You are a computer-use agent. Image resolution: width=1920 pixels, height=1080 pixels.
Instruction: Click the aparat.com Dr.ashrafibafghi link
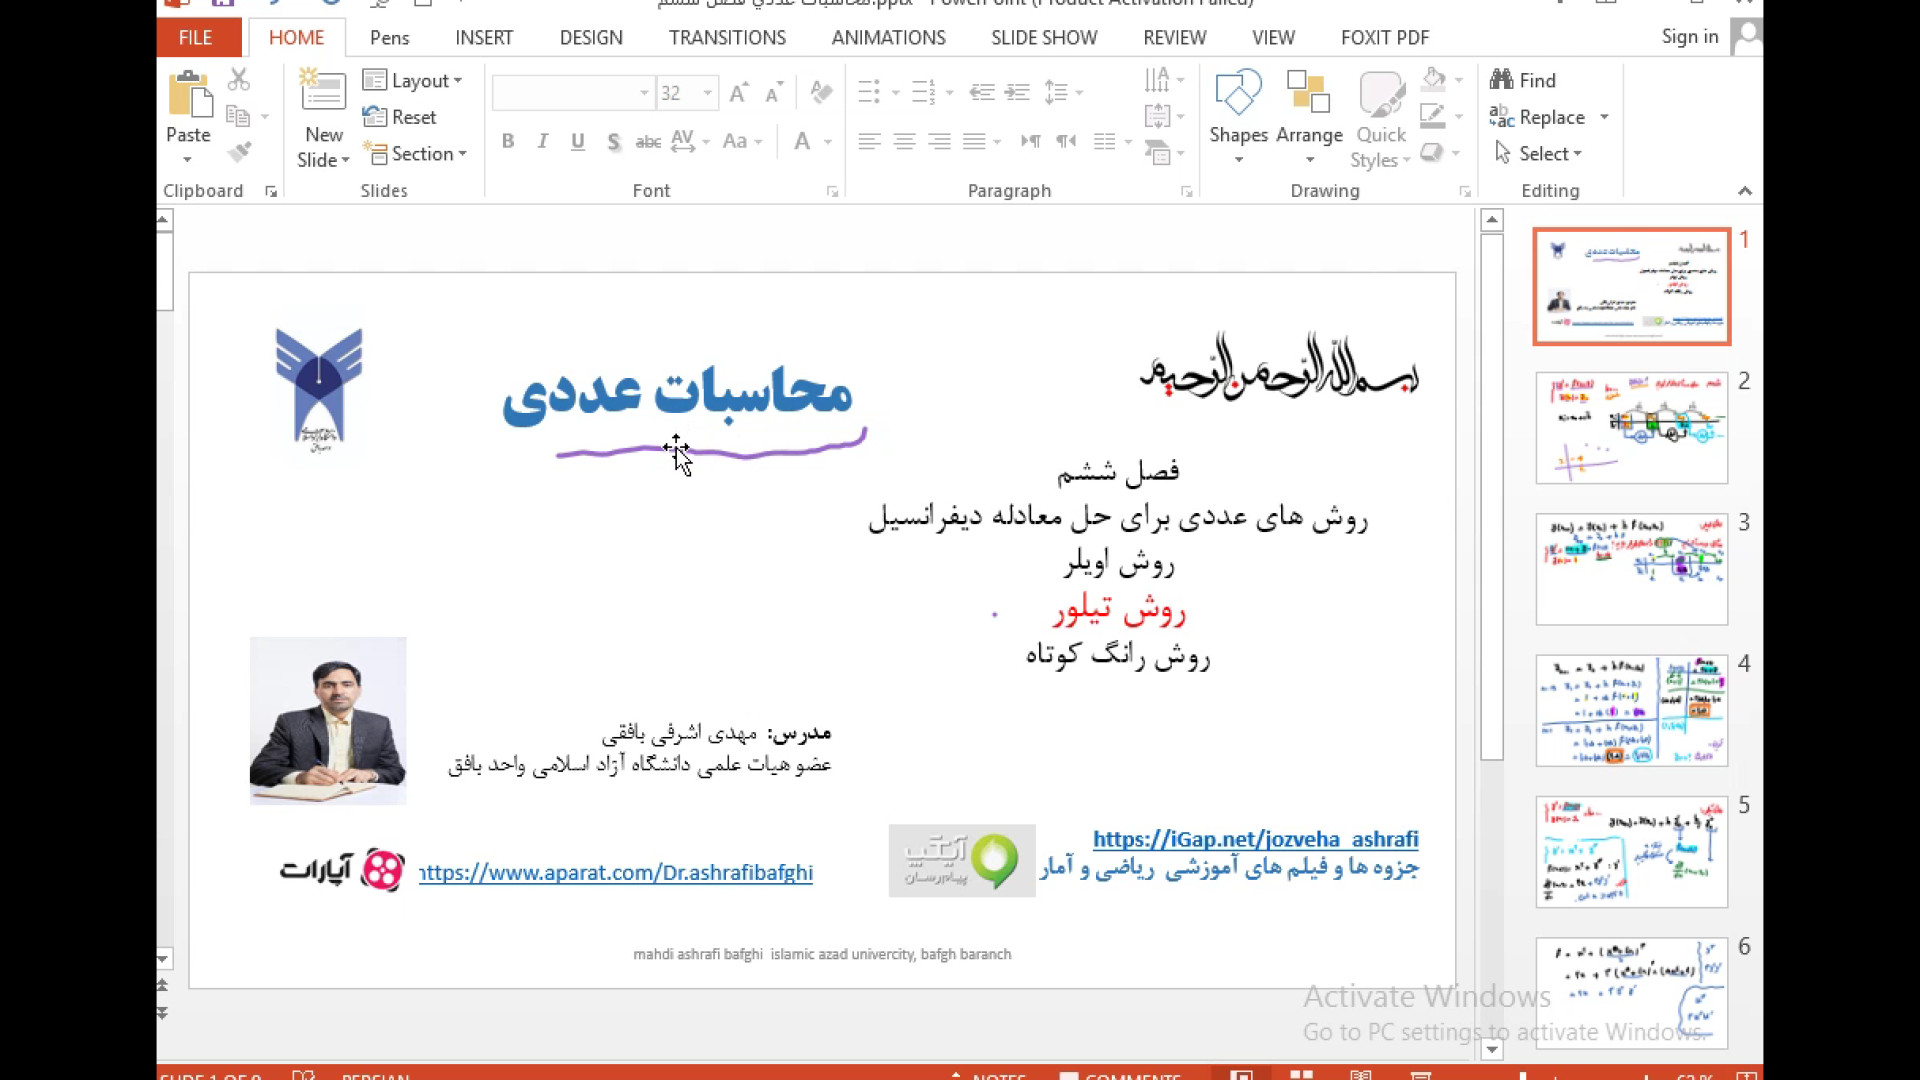point(616,873)
